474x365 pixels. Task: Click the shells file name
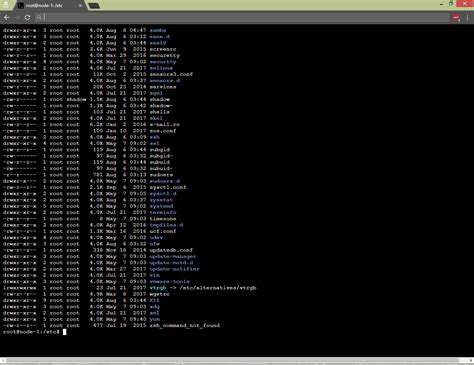(159, 112)
